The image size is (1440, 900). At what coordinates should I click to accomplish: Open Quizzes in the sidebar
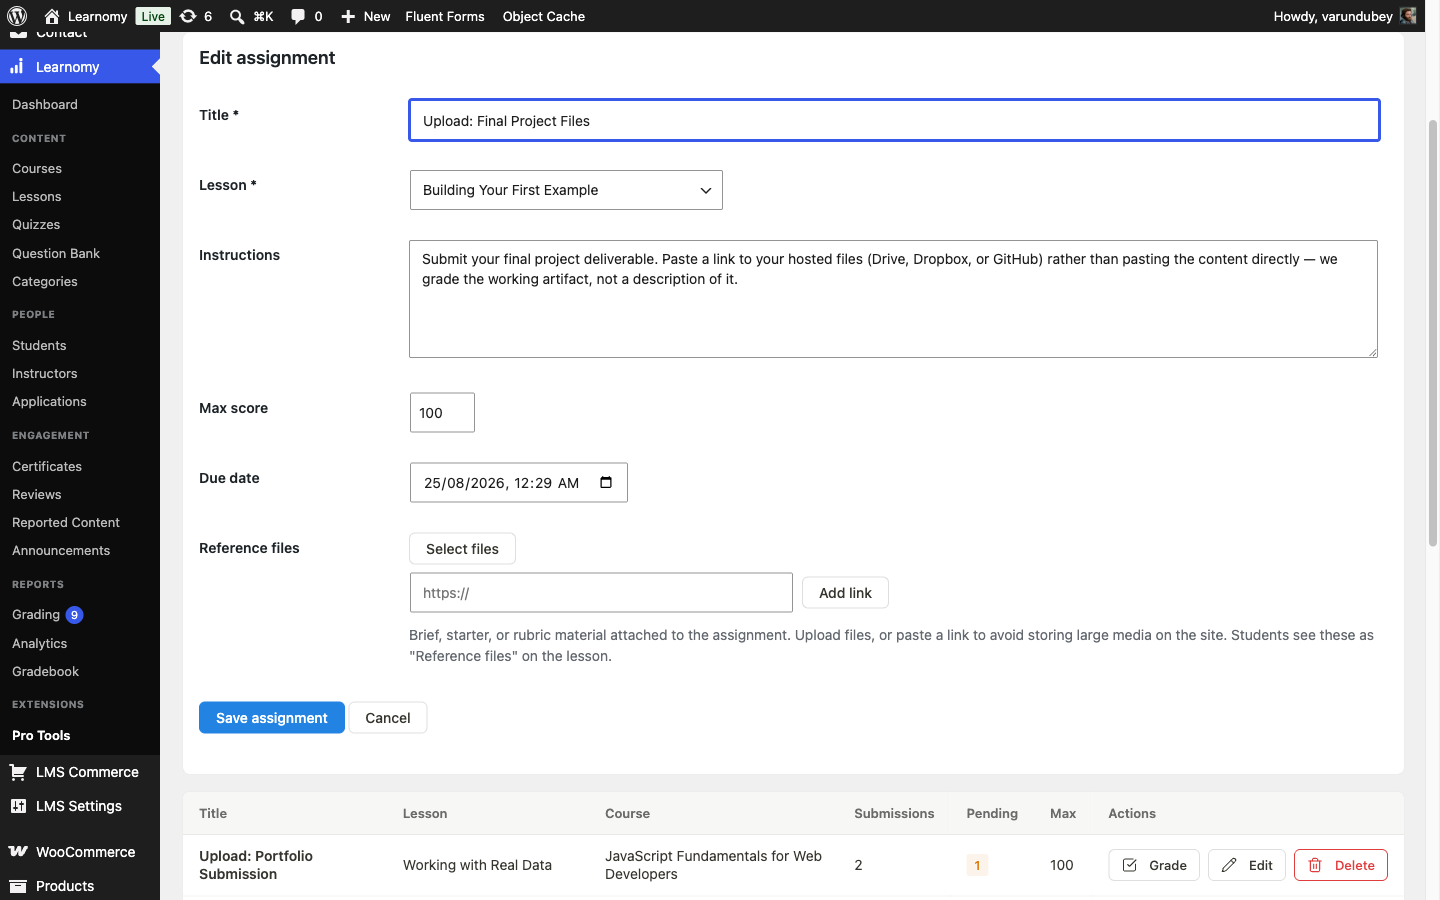click(x=36, y=224)
